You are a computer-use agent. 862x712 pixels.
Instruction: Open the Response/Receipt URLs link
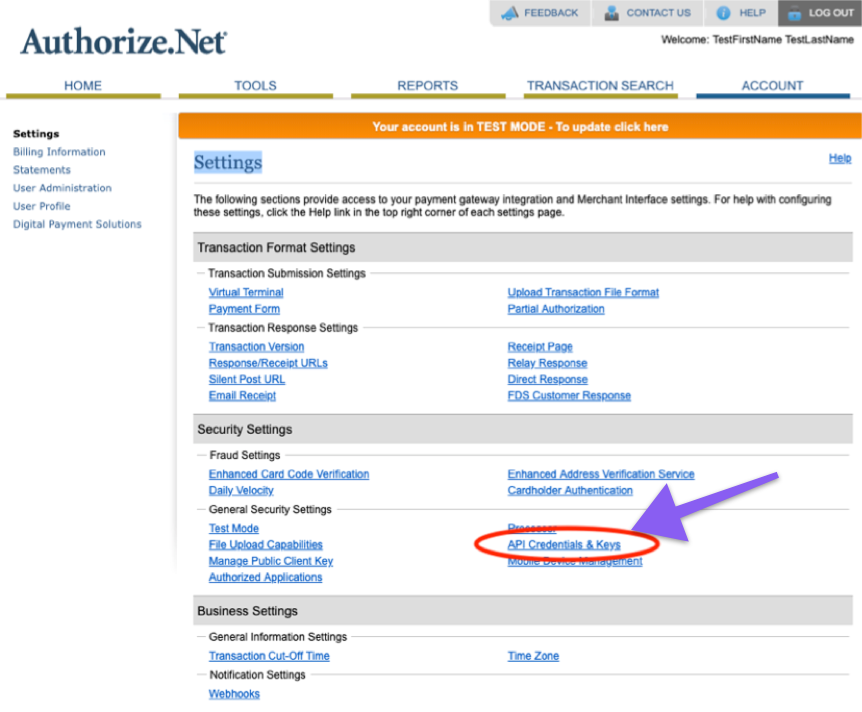pyautogui.click(x=268, y=363)
